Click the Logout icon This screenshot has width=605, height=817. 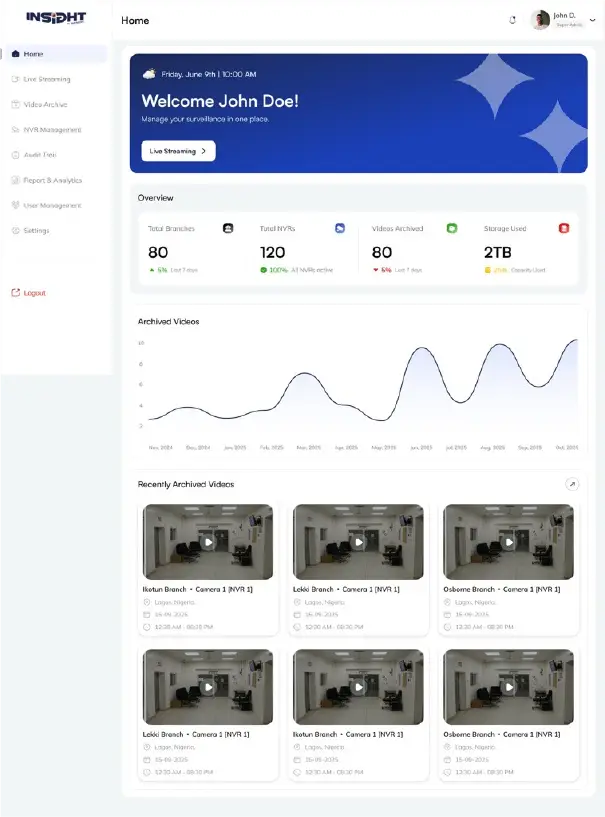click(16, 292)
